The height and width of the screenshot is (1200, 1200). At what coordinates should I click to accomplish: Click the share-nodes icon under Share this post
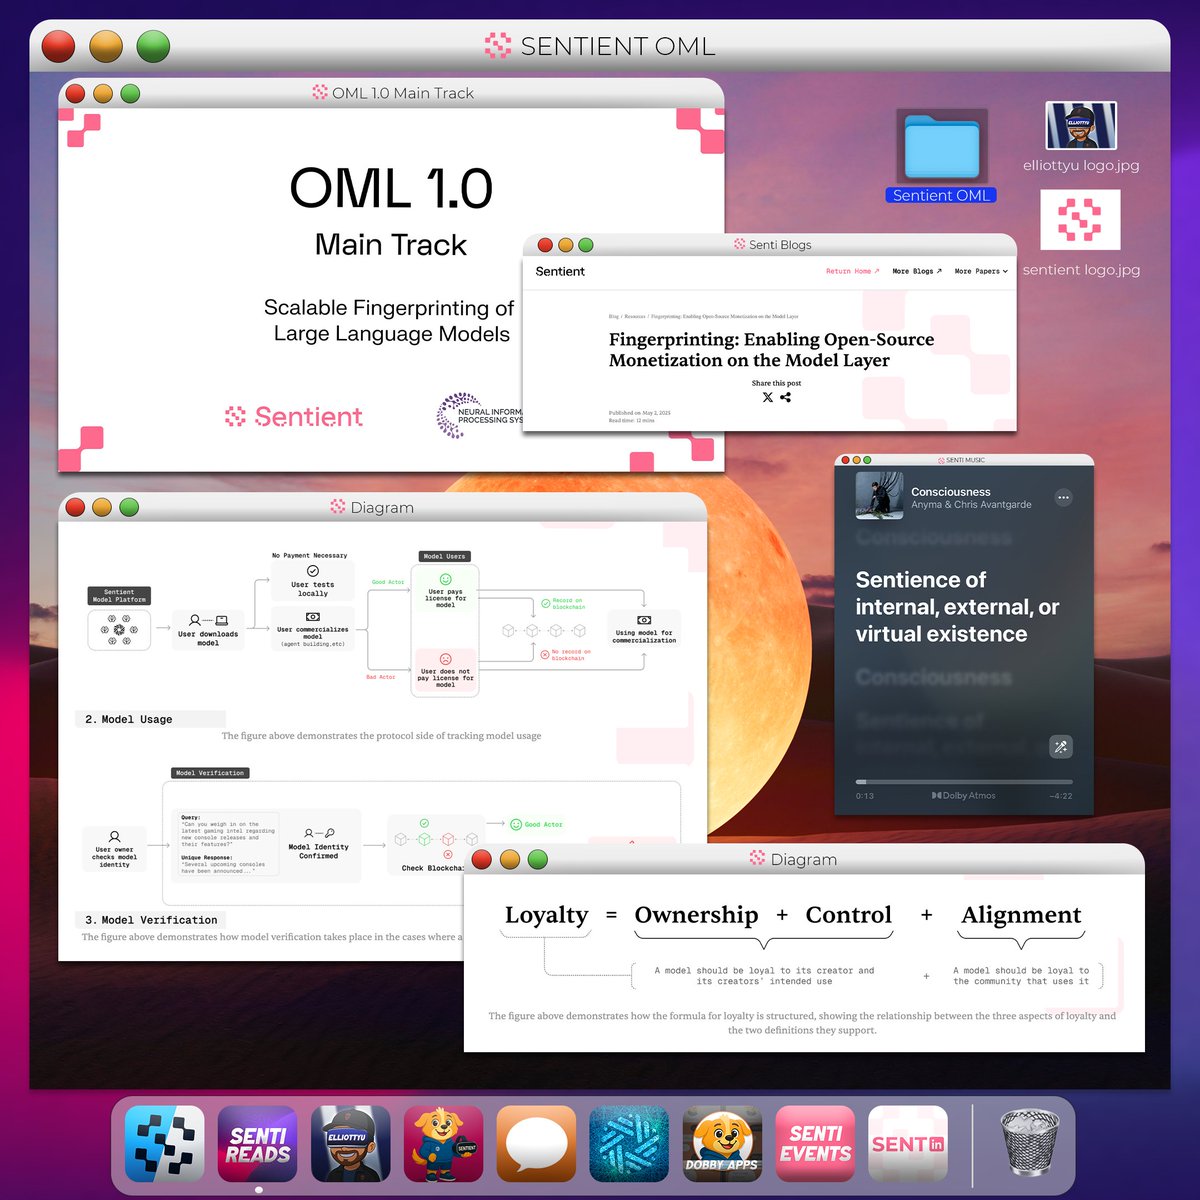(x=786, y=397)
